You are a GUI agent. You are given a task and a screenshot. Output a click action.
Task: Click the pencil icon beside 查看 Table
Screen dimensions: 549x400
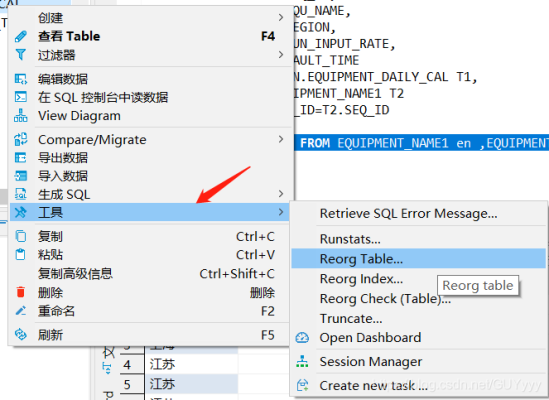click(21, 36)
